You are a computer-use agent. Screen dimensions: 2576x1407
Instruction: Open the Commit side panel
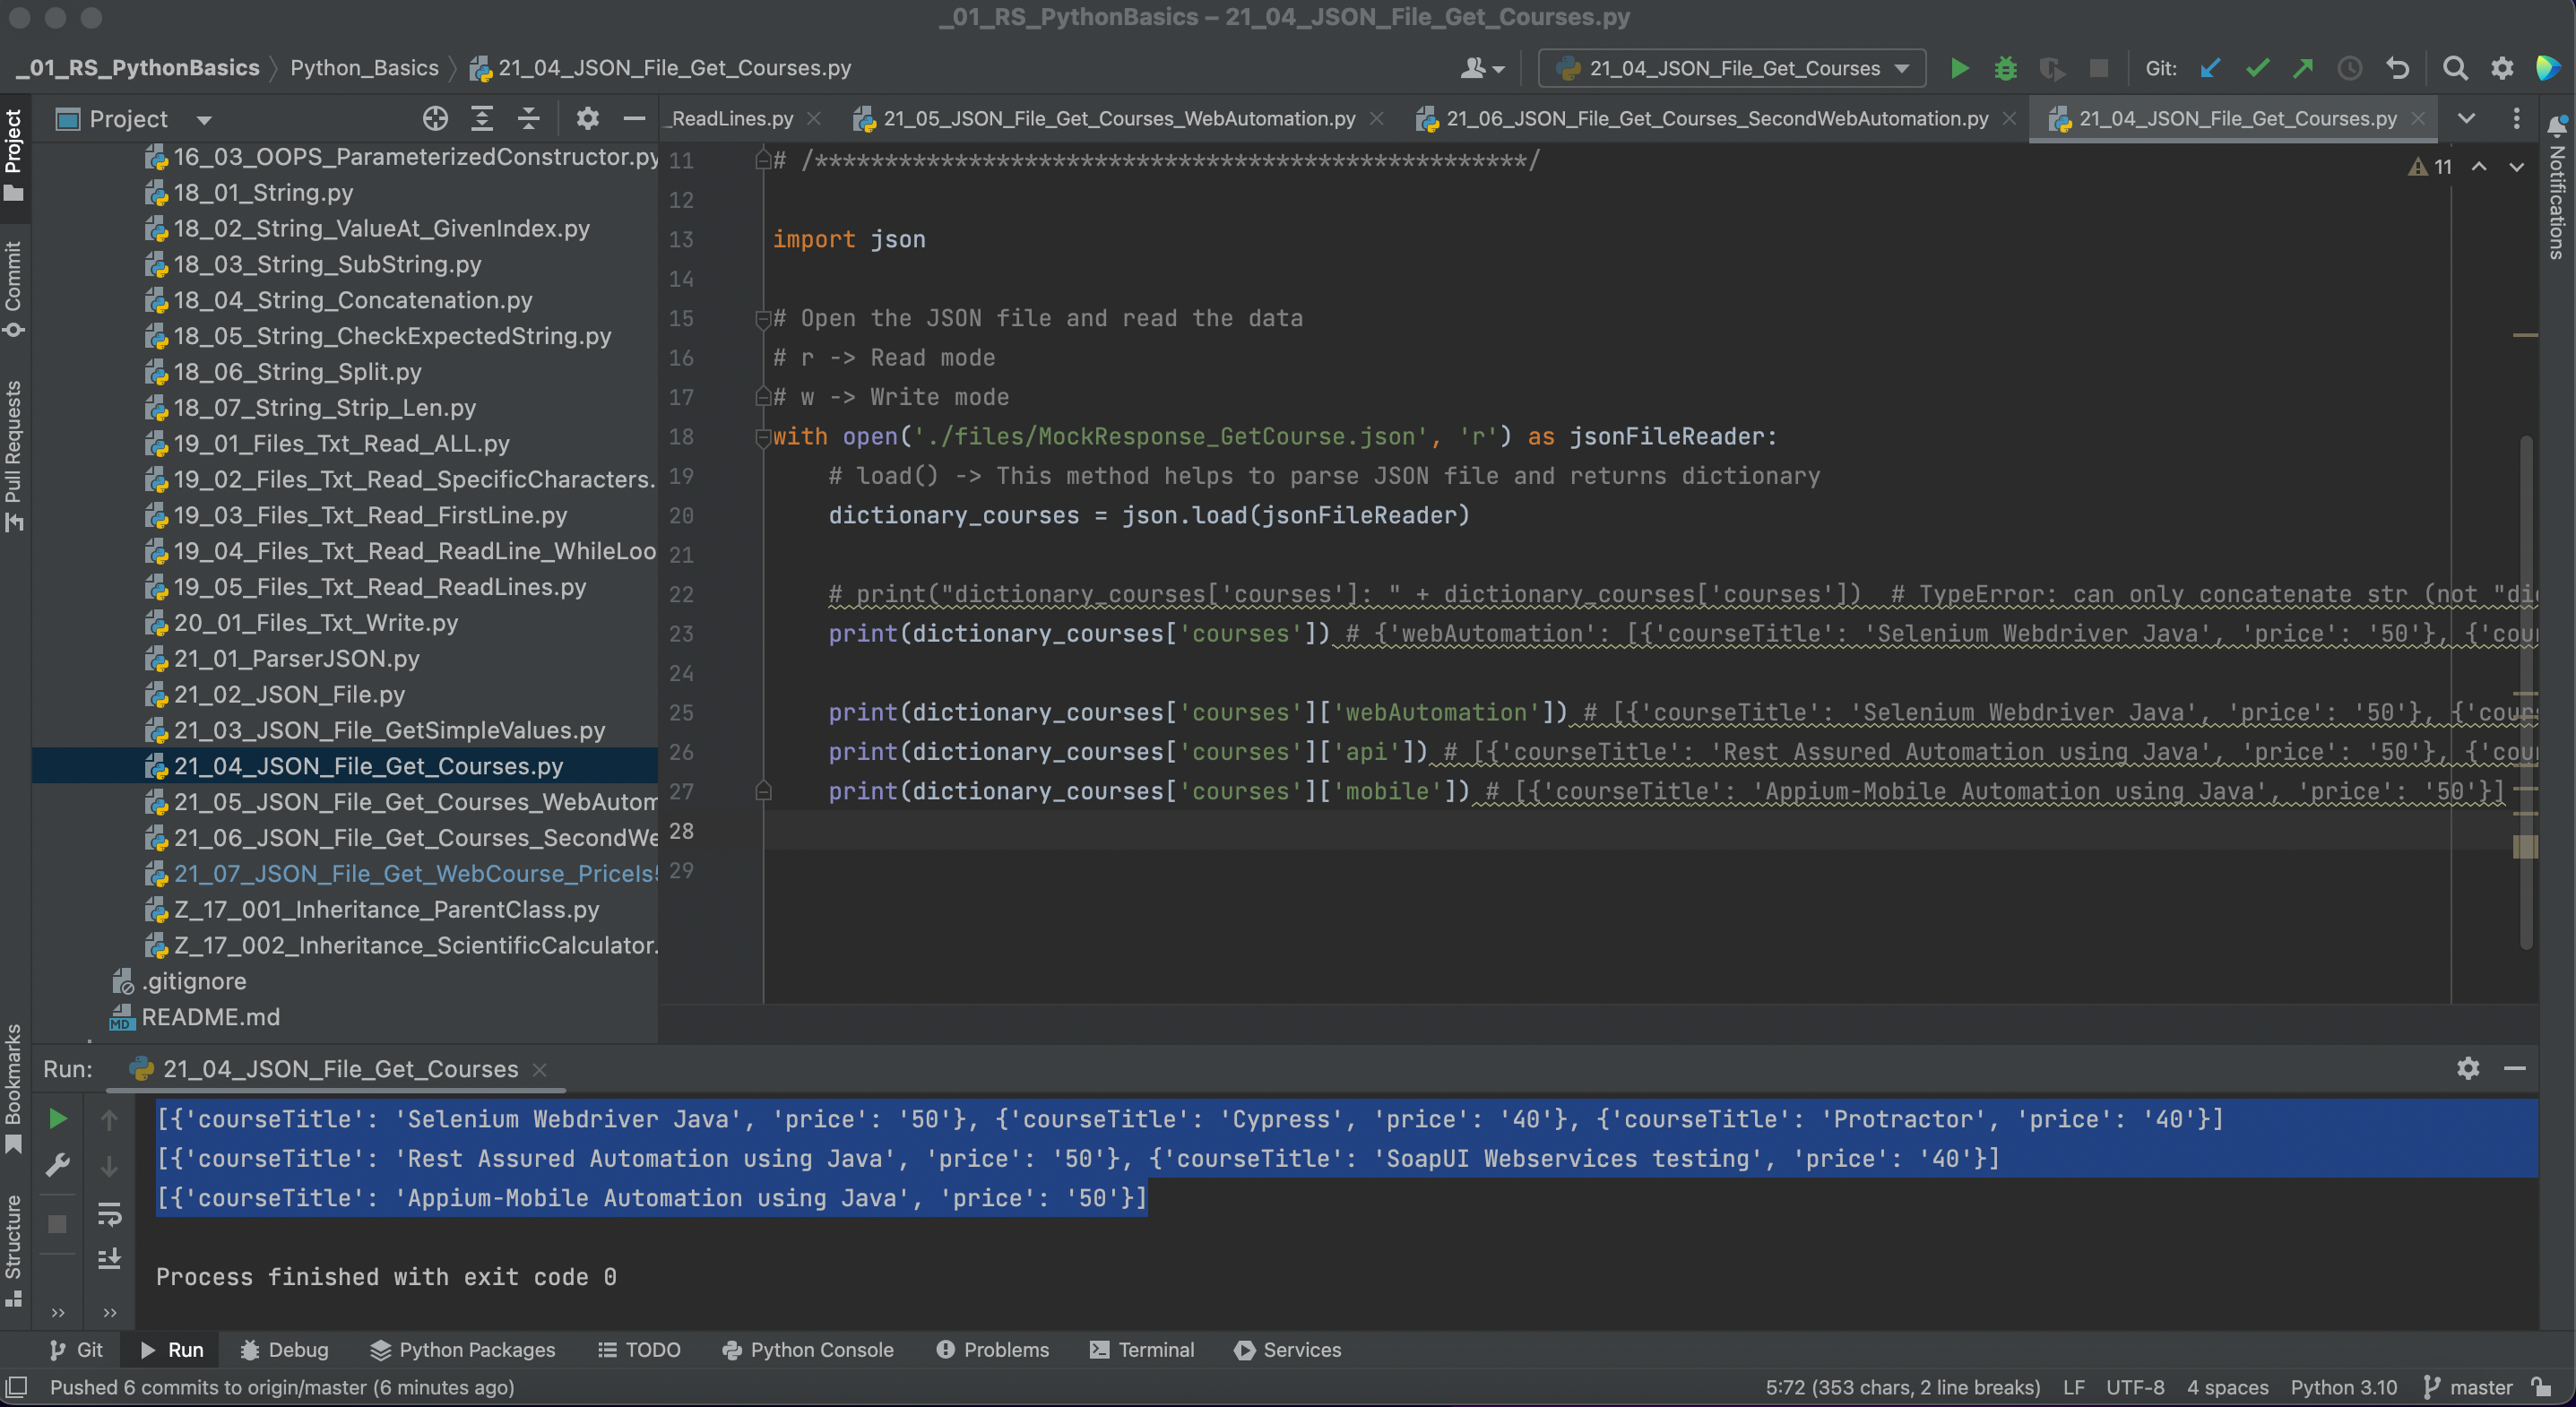point(14,288)
